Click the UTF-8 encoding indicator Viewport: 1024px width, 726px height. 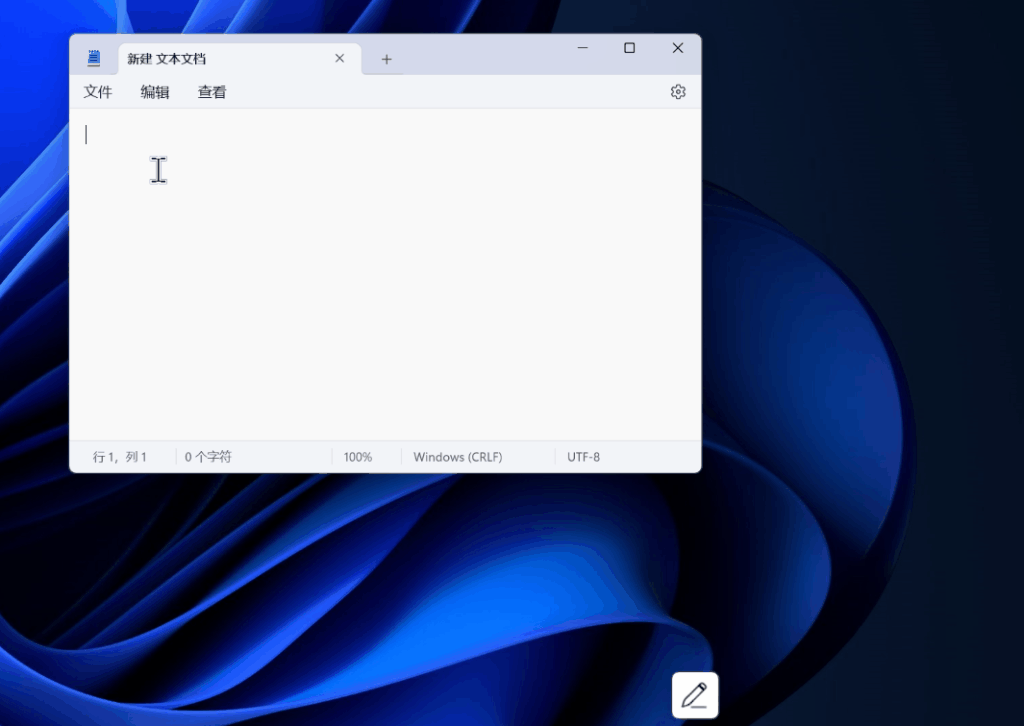tap(584, 457)
